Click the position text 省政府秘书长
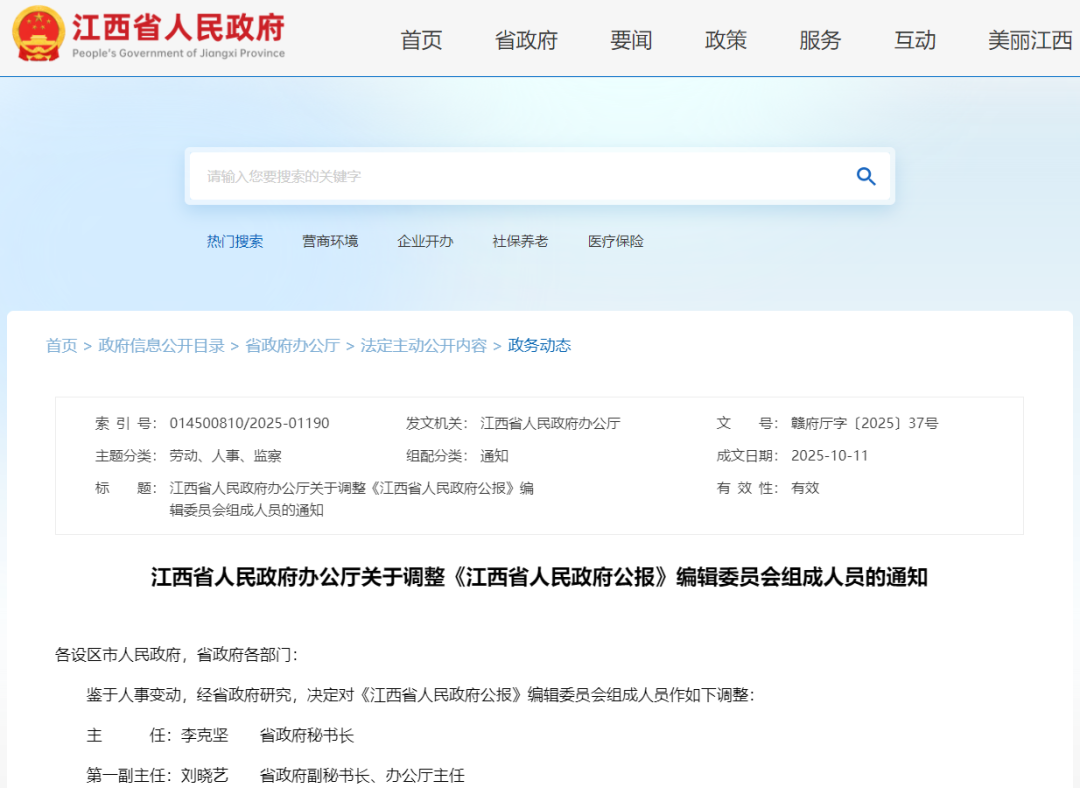 click(x=307, y=735)
